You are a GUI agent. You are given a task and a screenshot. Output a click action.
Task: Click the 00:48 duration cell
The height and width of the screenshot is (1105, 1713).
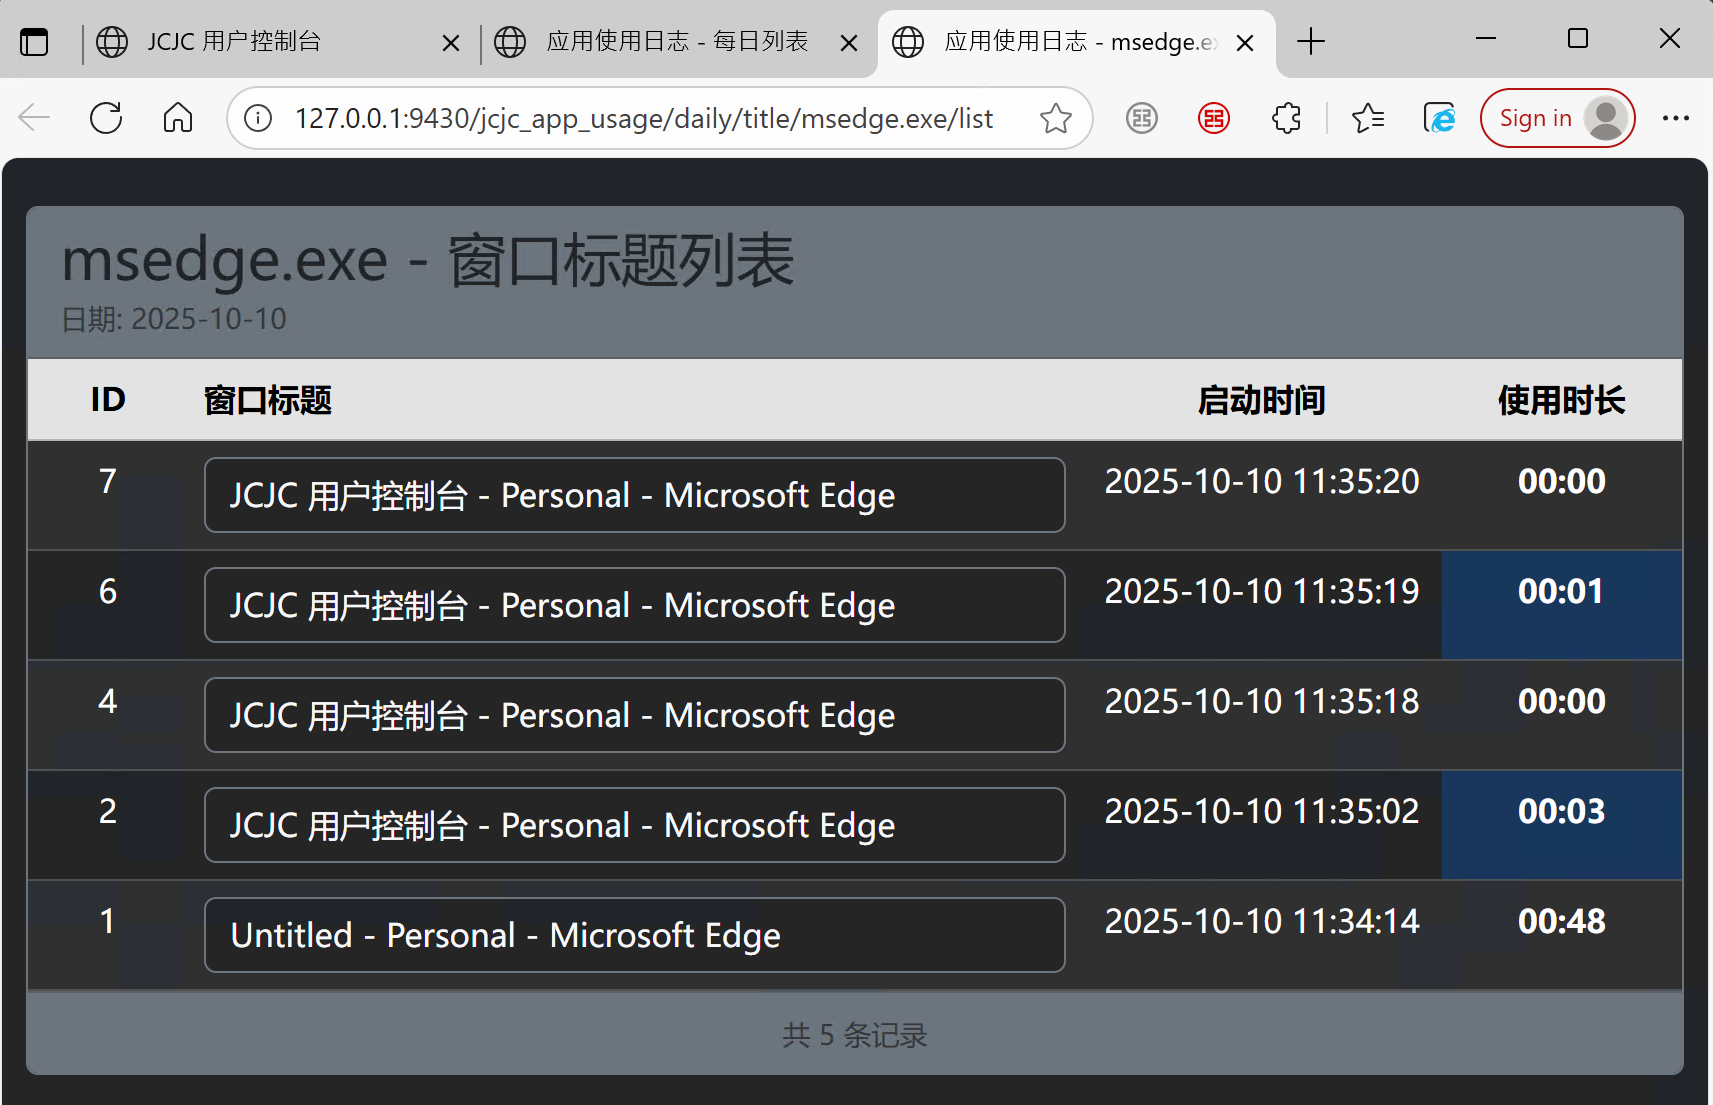tap(1561, 934)
